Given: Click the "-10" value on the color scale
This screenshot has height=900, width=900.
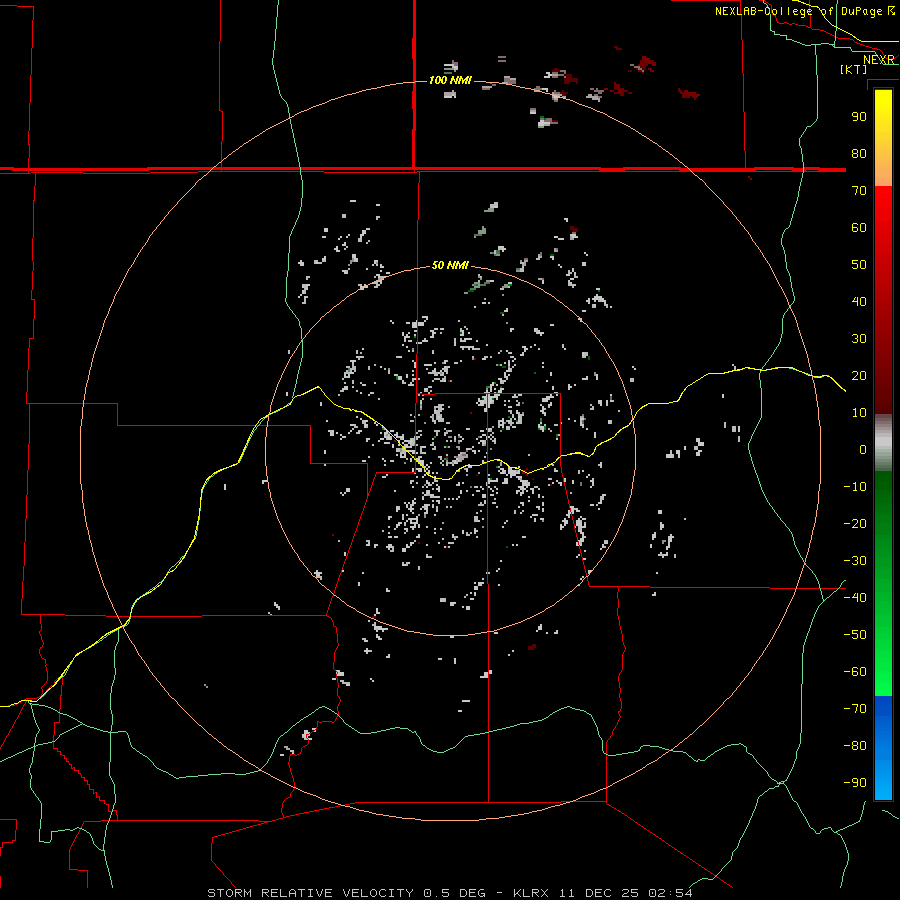Looking at the screenshot, I should coord(855,487).
